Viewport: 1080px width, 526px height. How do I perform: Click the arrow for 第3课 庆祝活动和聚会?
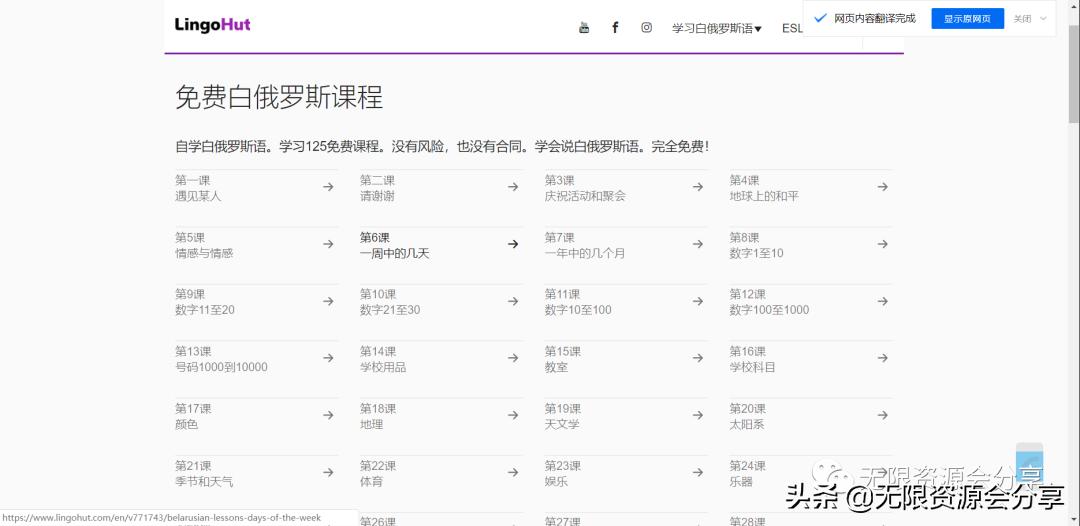pos(698,187)
